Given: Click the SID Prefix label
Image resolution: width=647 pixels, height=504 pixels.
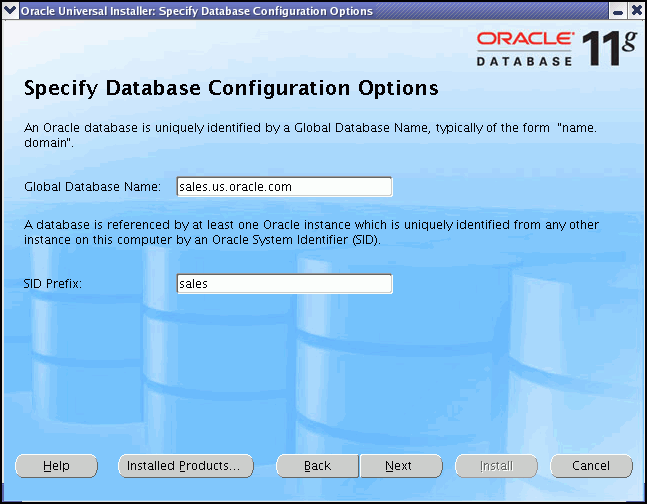Looking at the screenshot, I should pyautogui.click(x=53, y=284).
